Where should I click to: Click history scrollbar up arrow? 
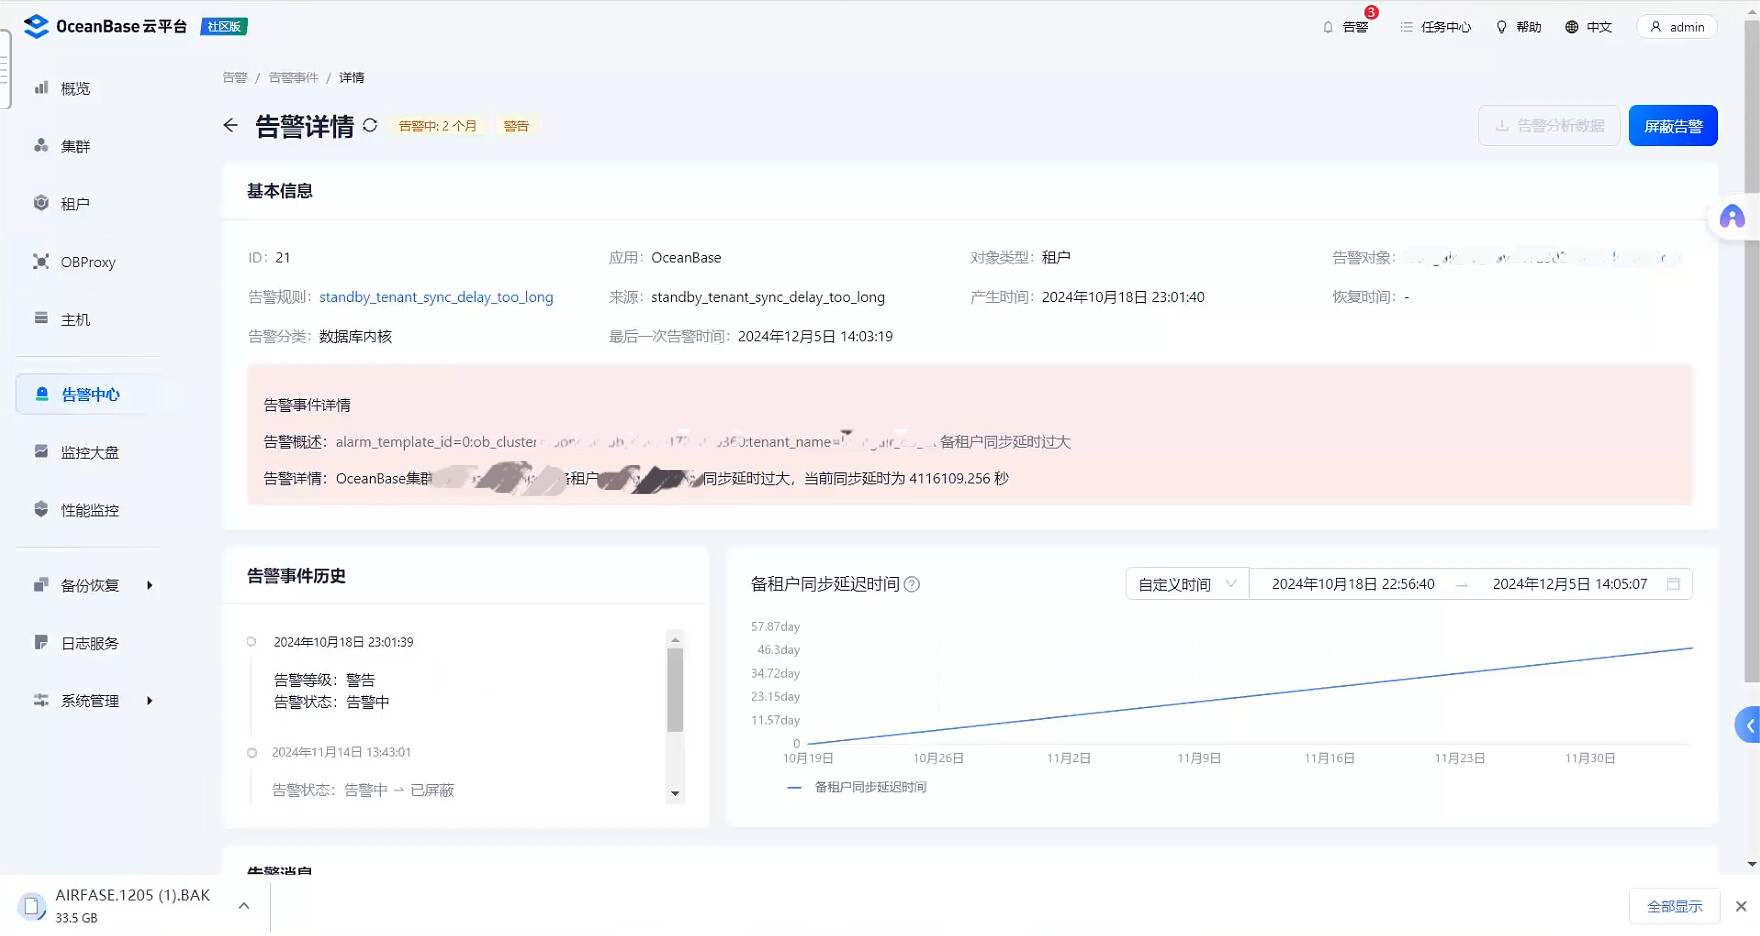[x=675, y=640]
